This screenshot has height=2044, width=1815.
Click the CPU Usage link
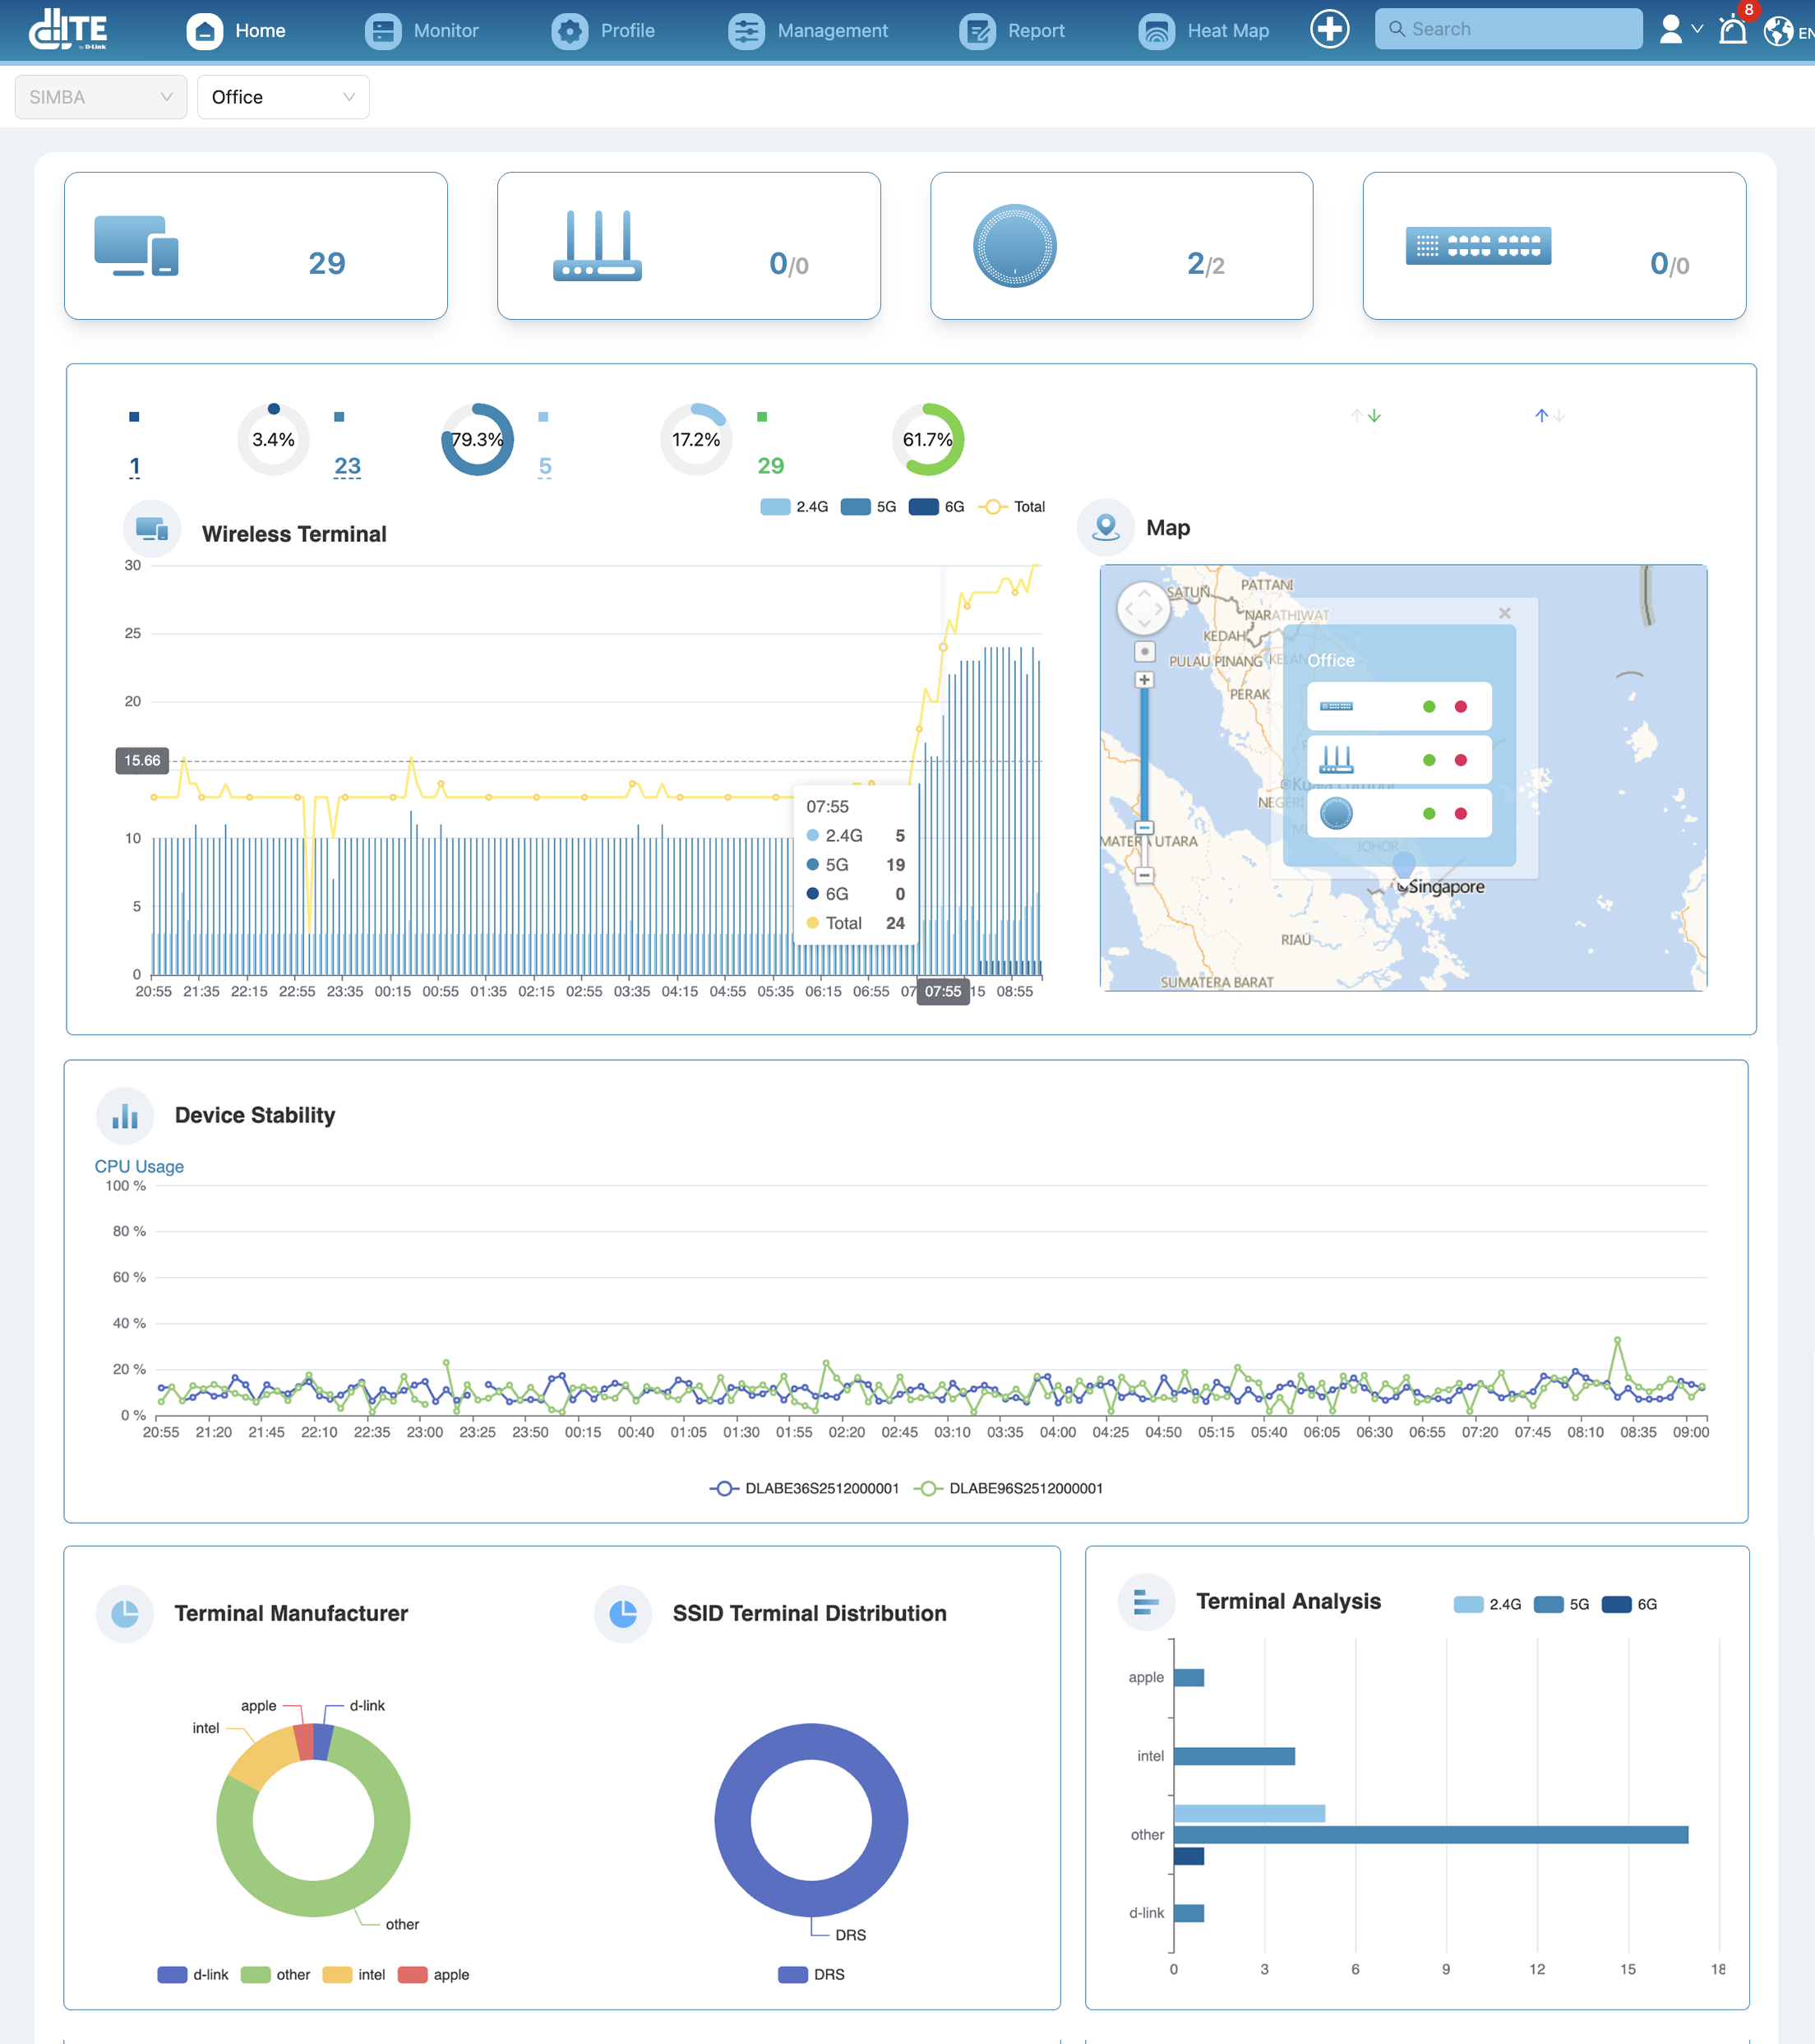[x=139, y=1166]
